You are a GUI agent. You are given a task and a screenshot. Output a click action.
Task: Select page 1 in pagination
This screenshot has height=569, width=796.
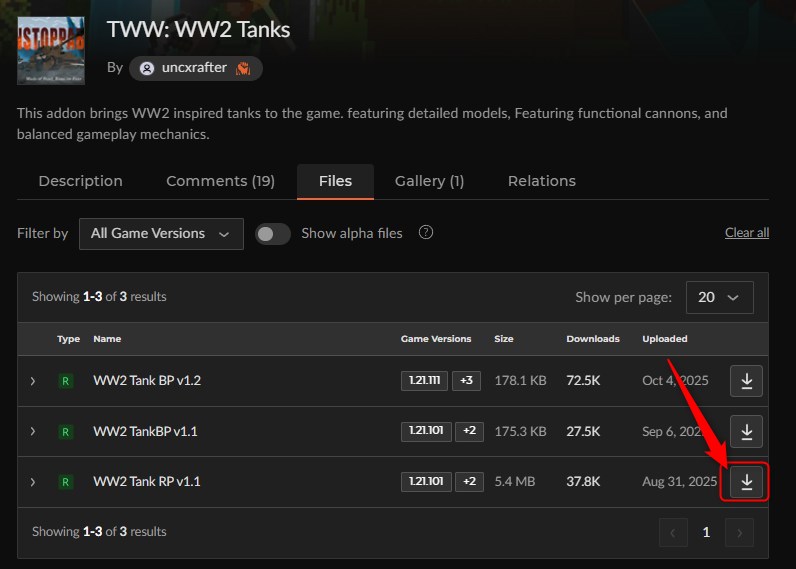(706, 532)
